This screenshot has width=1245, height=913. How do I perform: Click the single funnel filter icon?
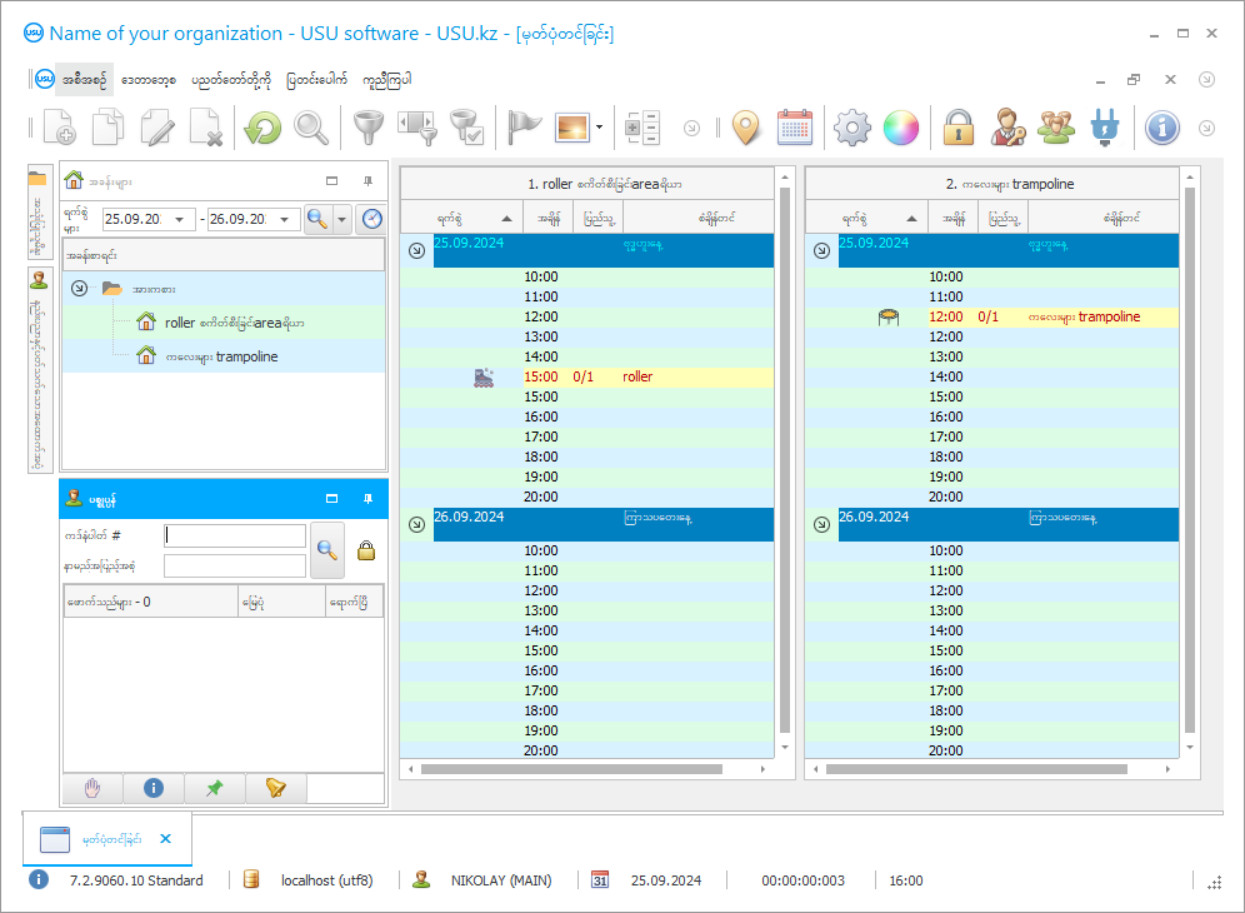click(x=369, y=128)
